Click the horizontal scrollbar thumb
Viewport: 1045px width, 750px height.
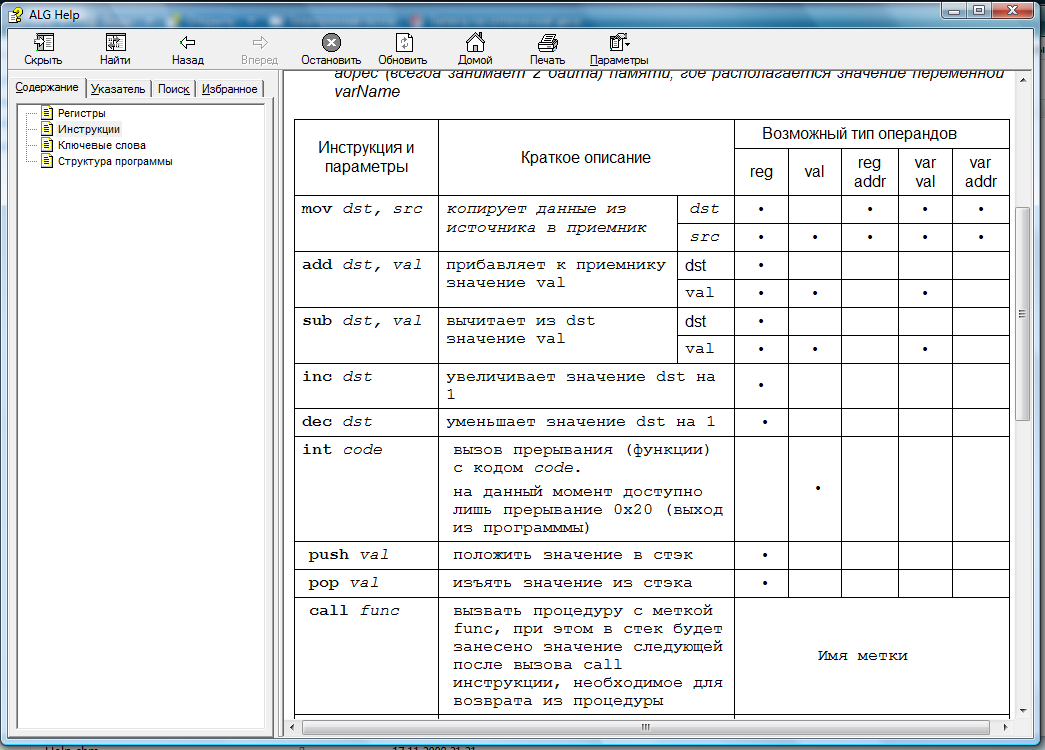click(645, 727)
